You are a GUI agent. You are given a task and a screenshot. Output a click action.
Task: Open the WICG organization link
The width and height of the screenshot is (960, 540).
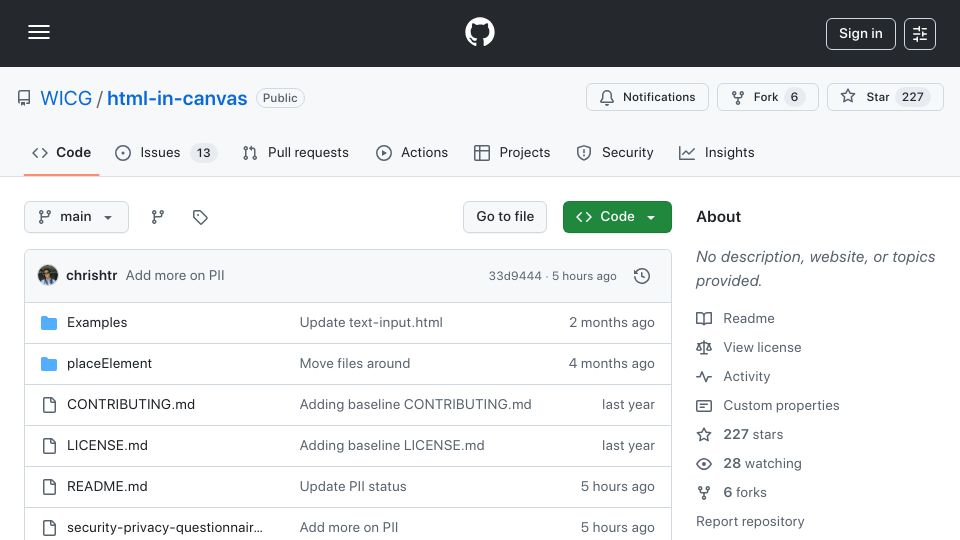[66, 98]
